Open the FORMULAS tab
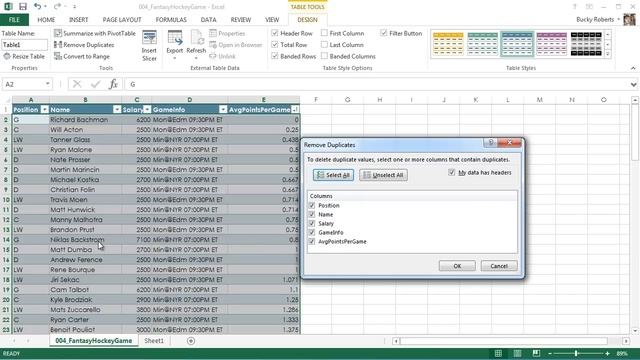The width and height of the screenshot is (640, 360). click(171, 20)
